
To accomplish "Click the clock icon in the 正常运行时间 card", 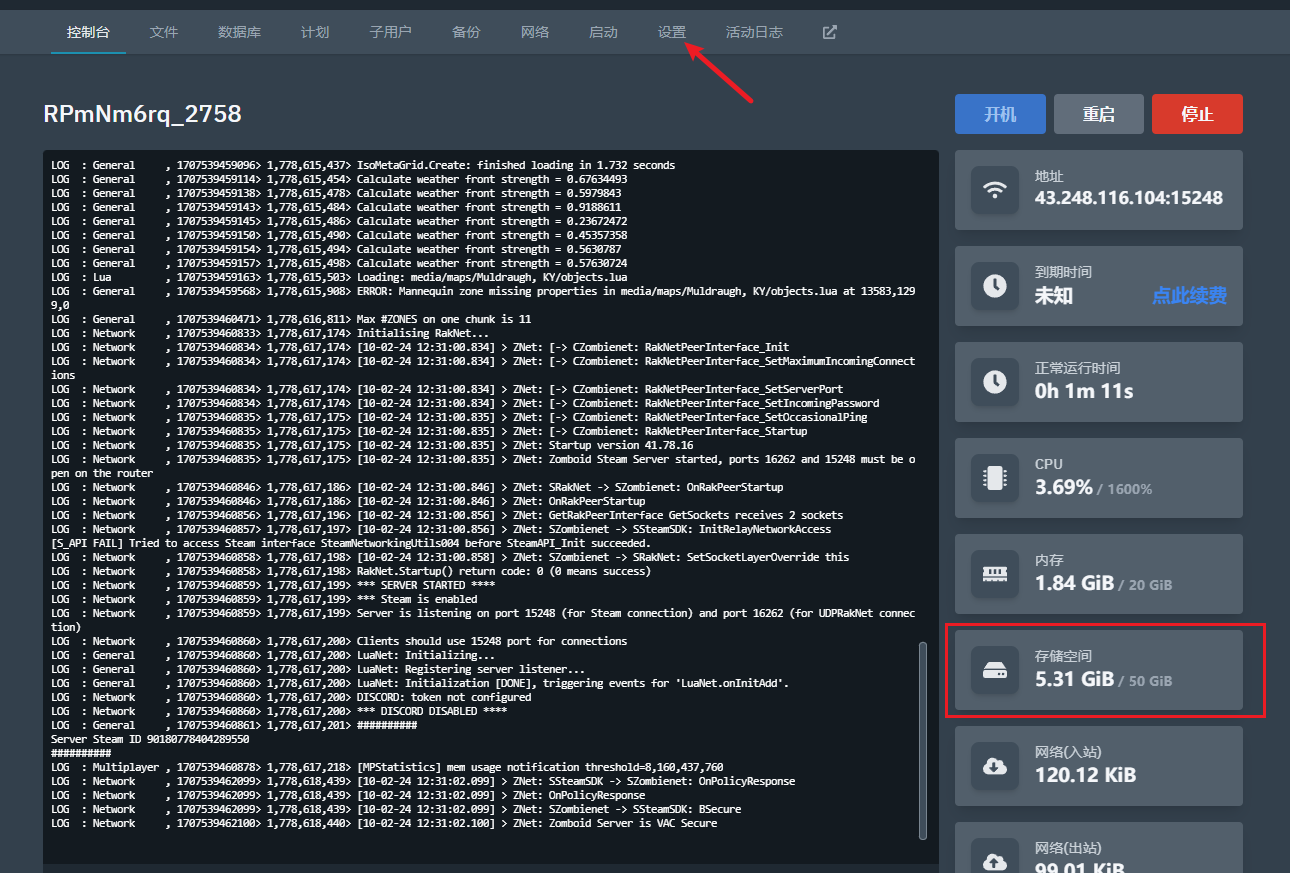I will 995,382.
